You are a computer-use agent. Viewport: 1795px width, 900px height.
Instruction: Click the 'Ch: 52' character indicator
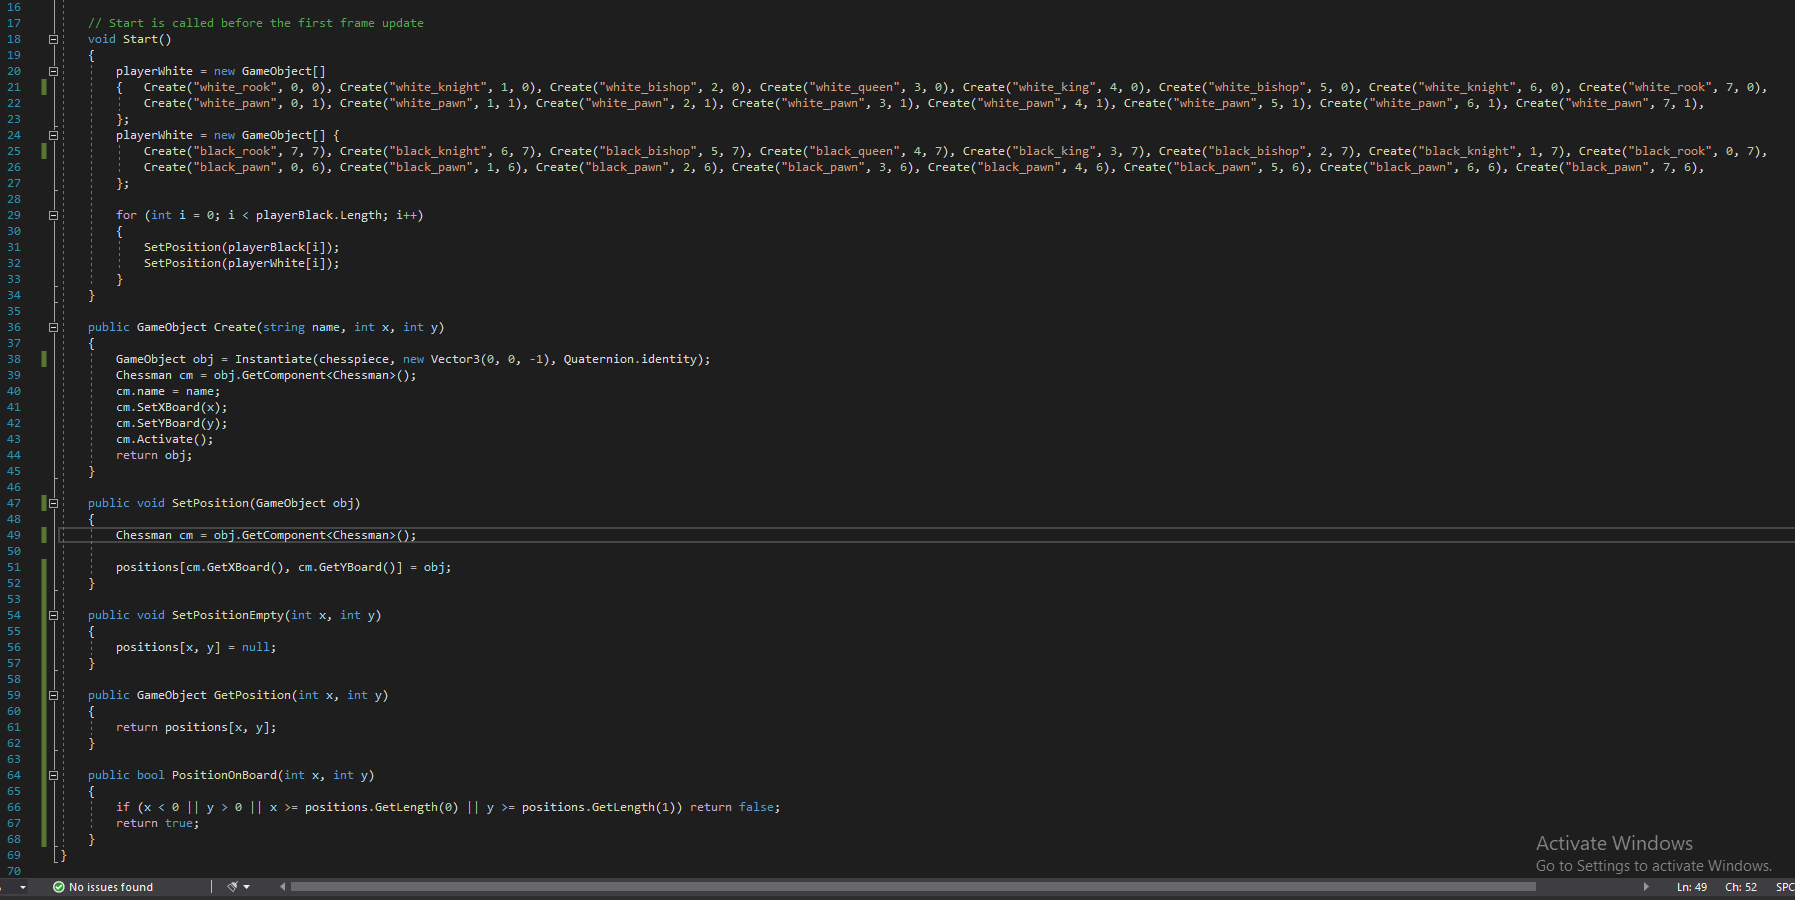(1741, 887)
